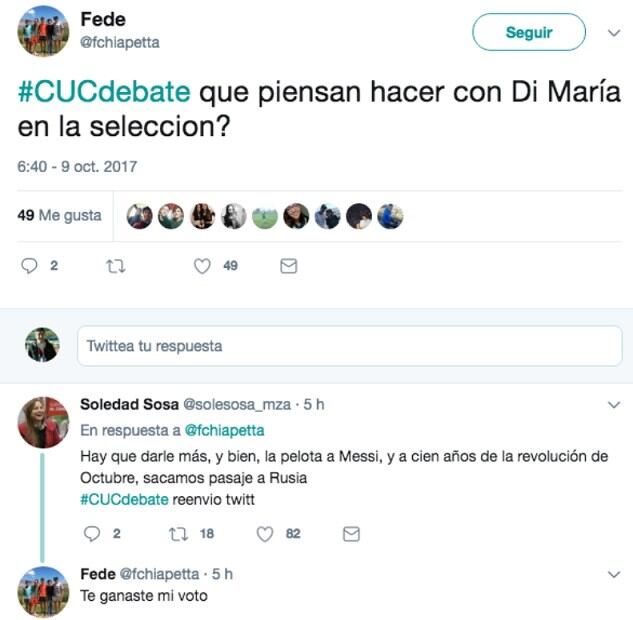Open Soledad Sosa's profile picture
This screenshot has height=620, width=633.
click(43, 422)
